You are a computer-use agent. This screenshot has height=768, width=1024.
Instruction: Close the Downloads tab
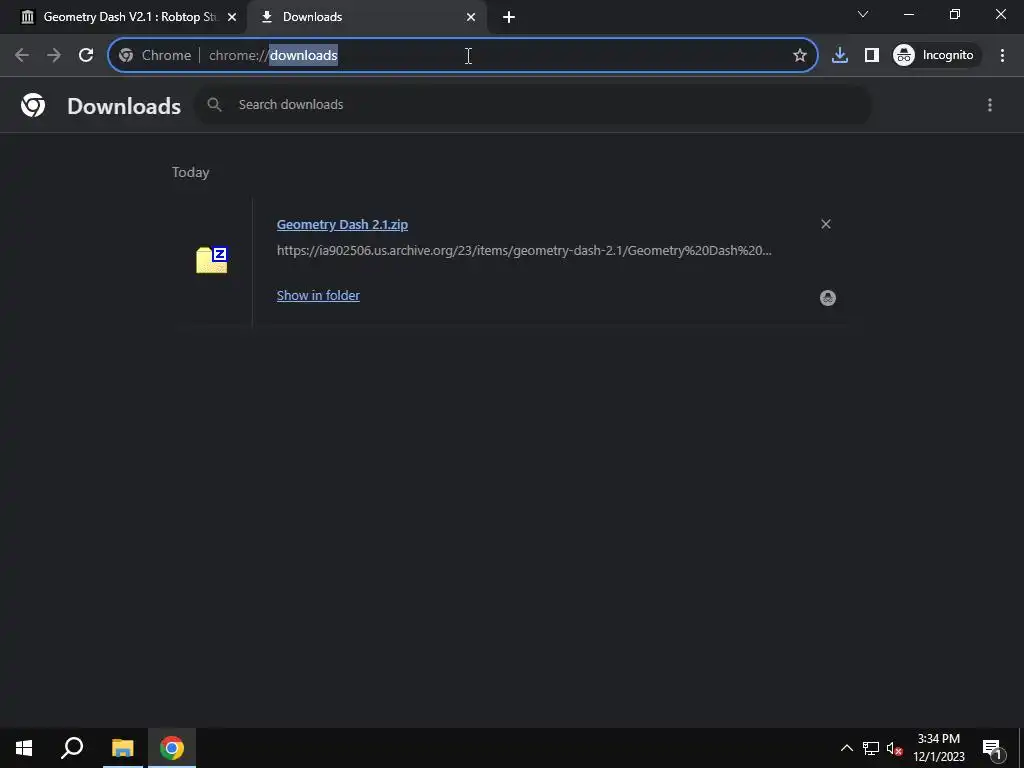pyautogui.click(x=471, y=17)
